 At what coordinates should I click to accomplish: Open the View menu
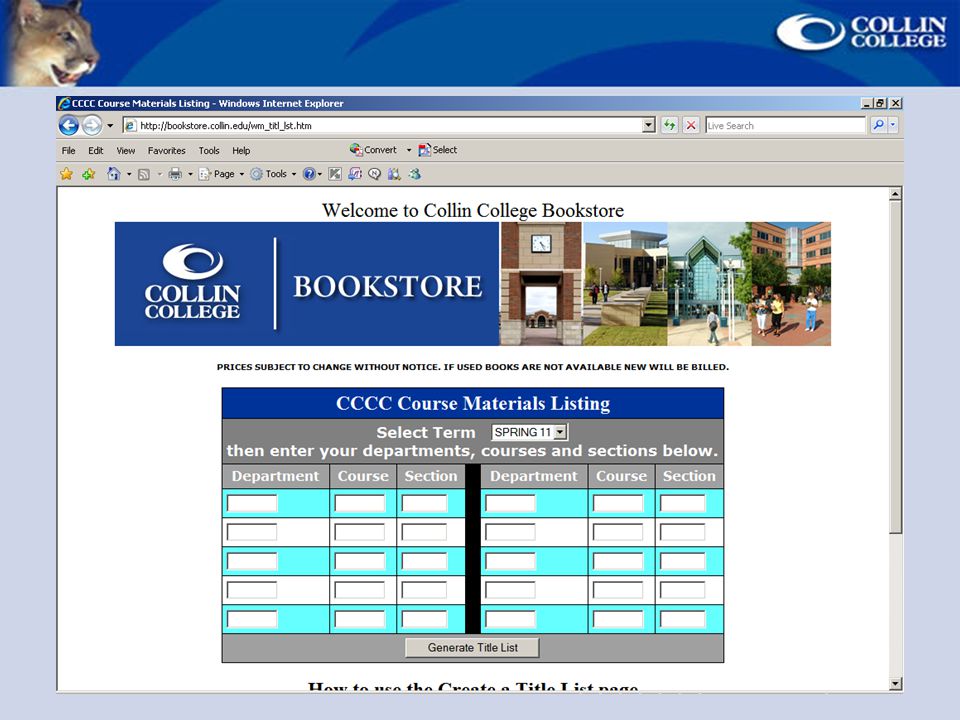click(x=126, y=151)
